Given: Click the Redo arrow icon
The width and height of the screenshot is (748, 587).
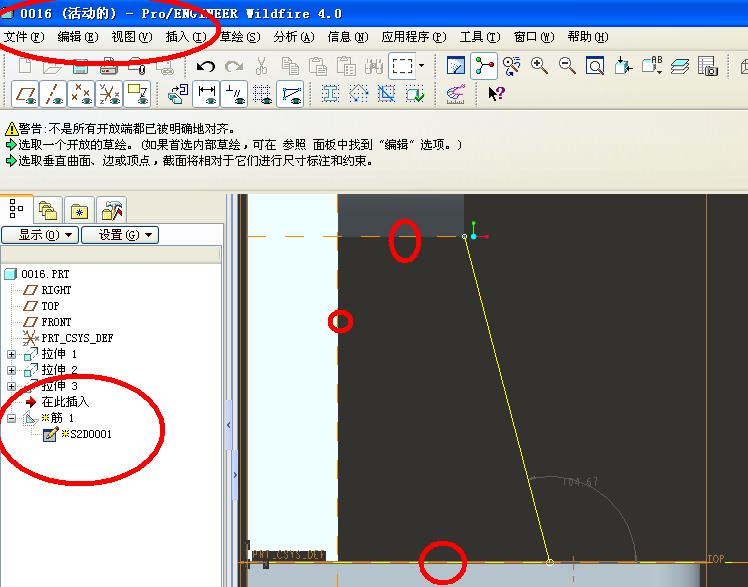Looking at the screenshot, I should pos(234,66).
